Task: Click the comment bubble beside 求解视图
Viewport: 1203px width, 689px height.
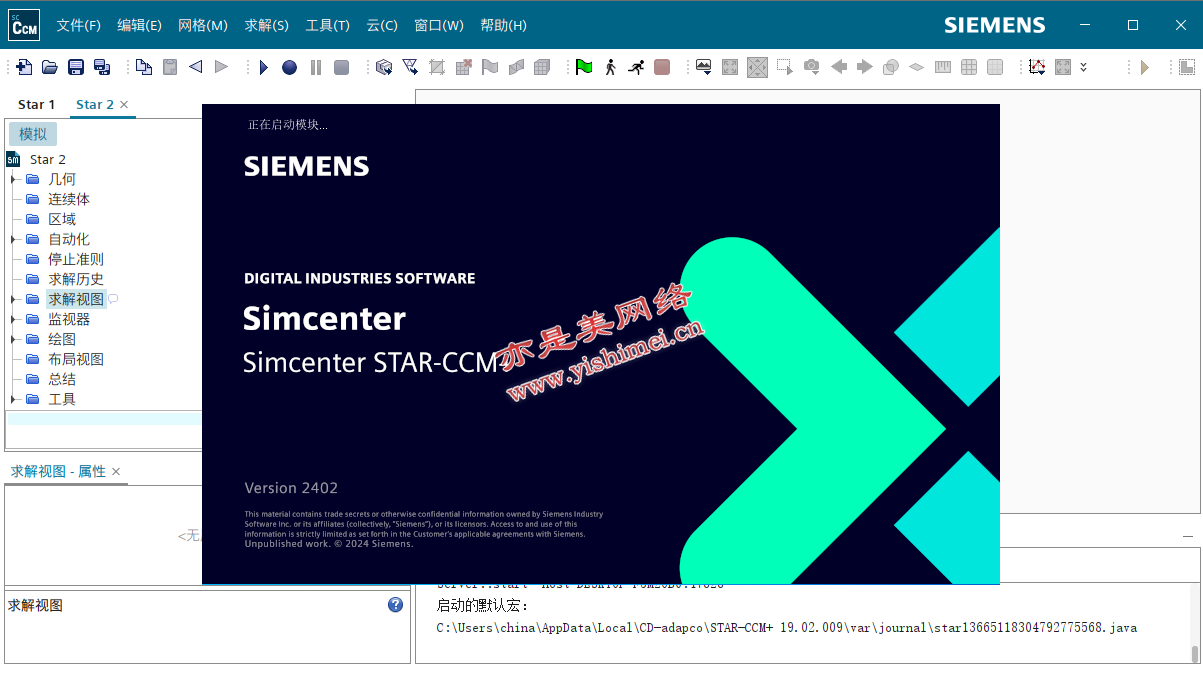Action: pyautogui.click(x=113, y=299)
